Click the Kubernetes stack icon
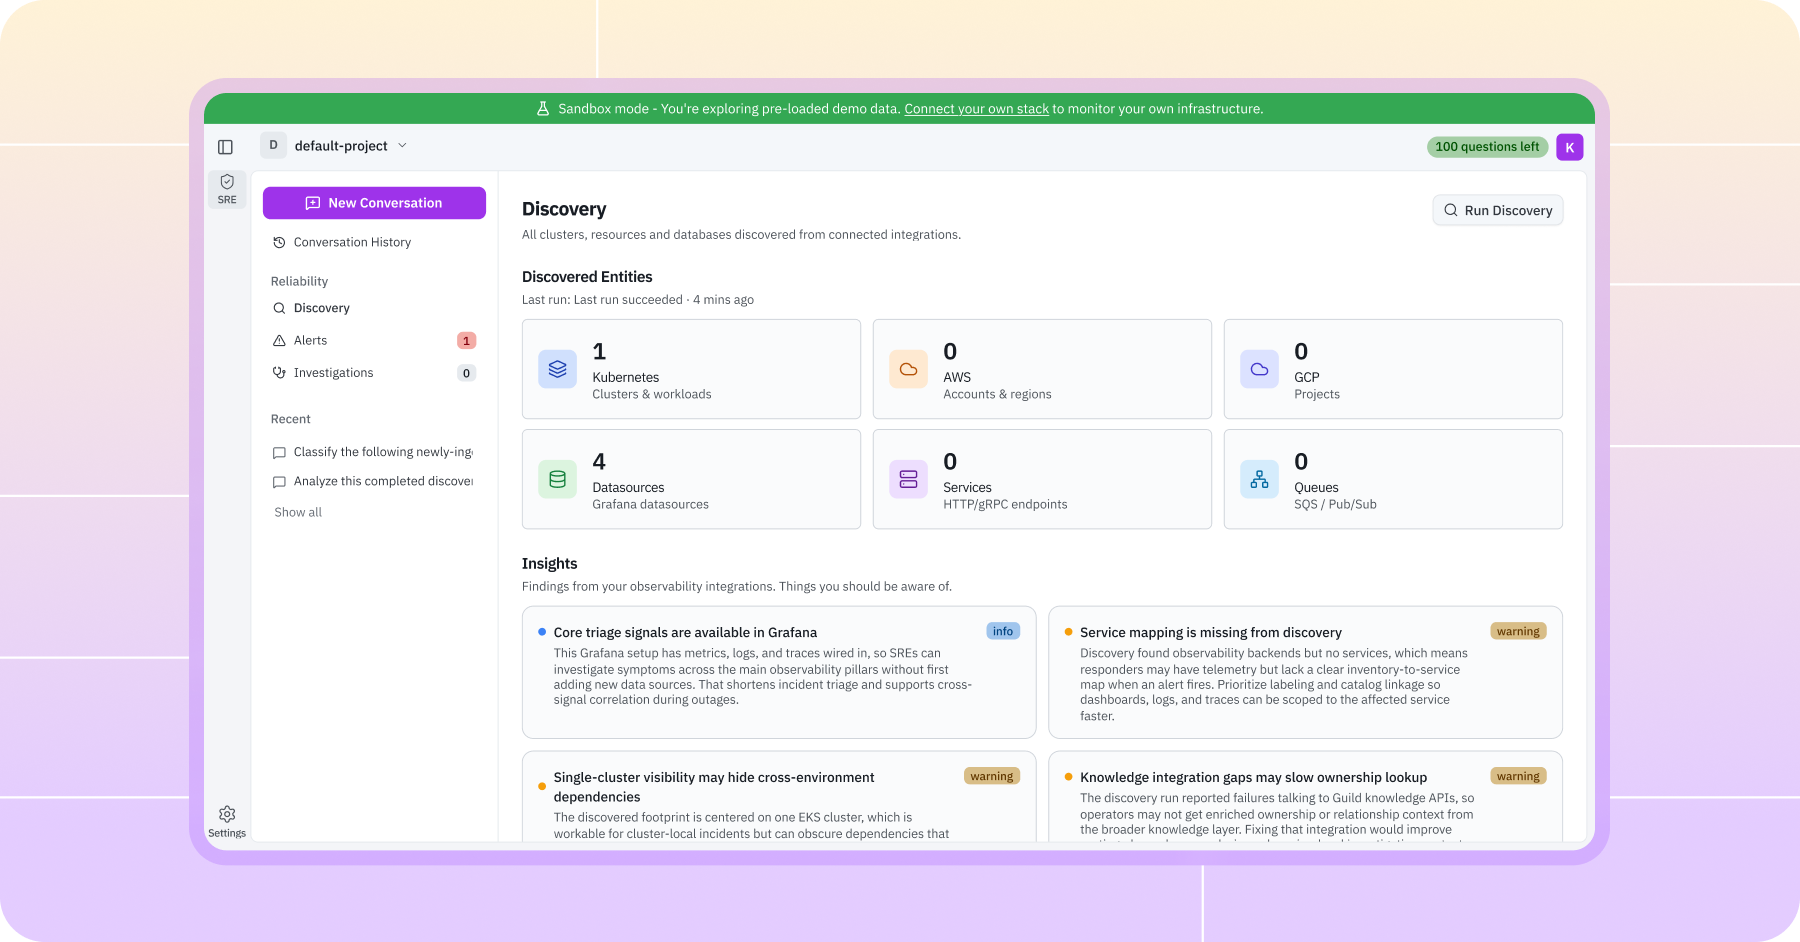This screenshot has height=942, width=1800. point(557,369)
